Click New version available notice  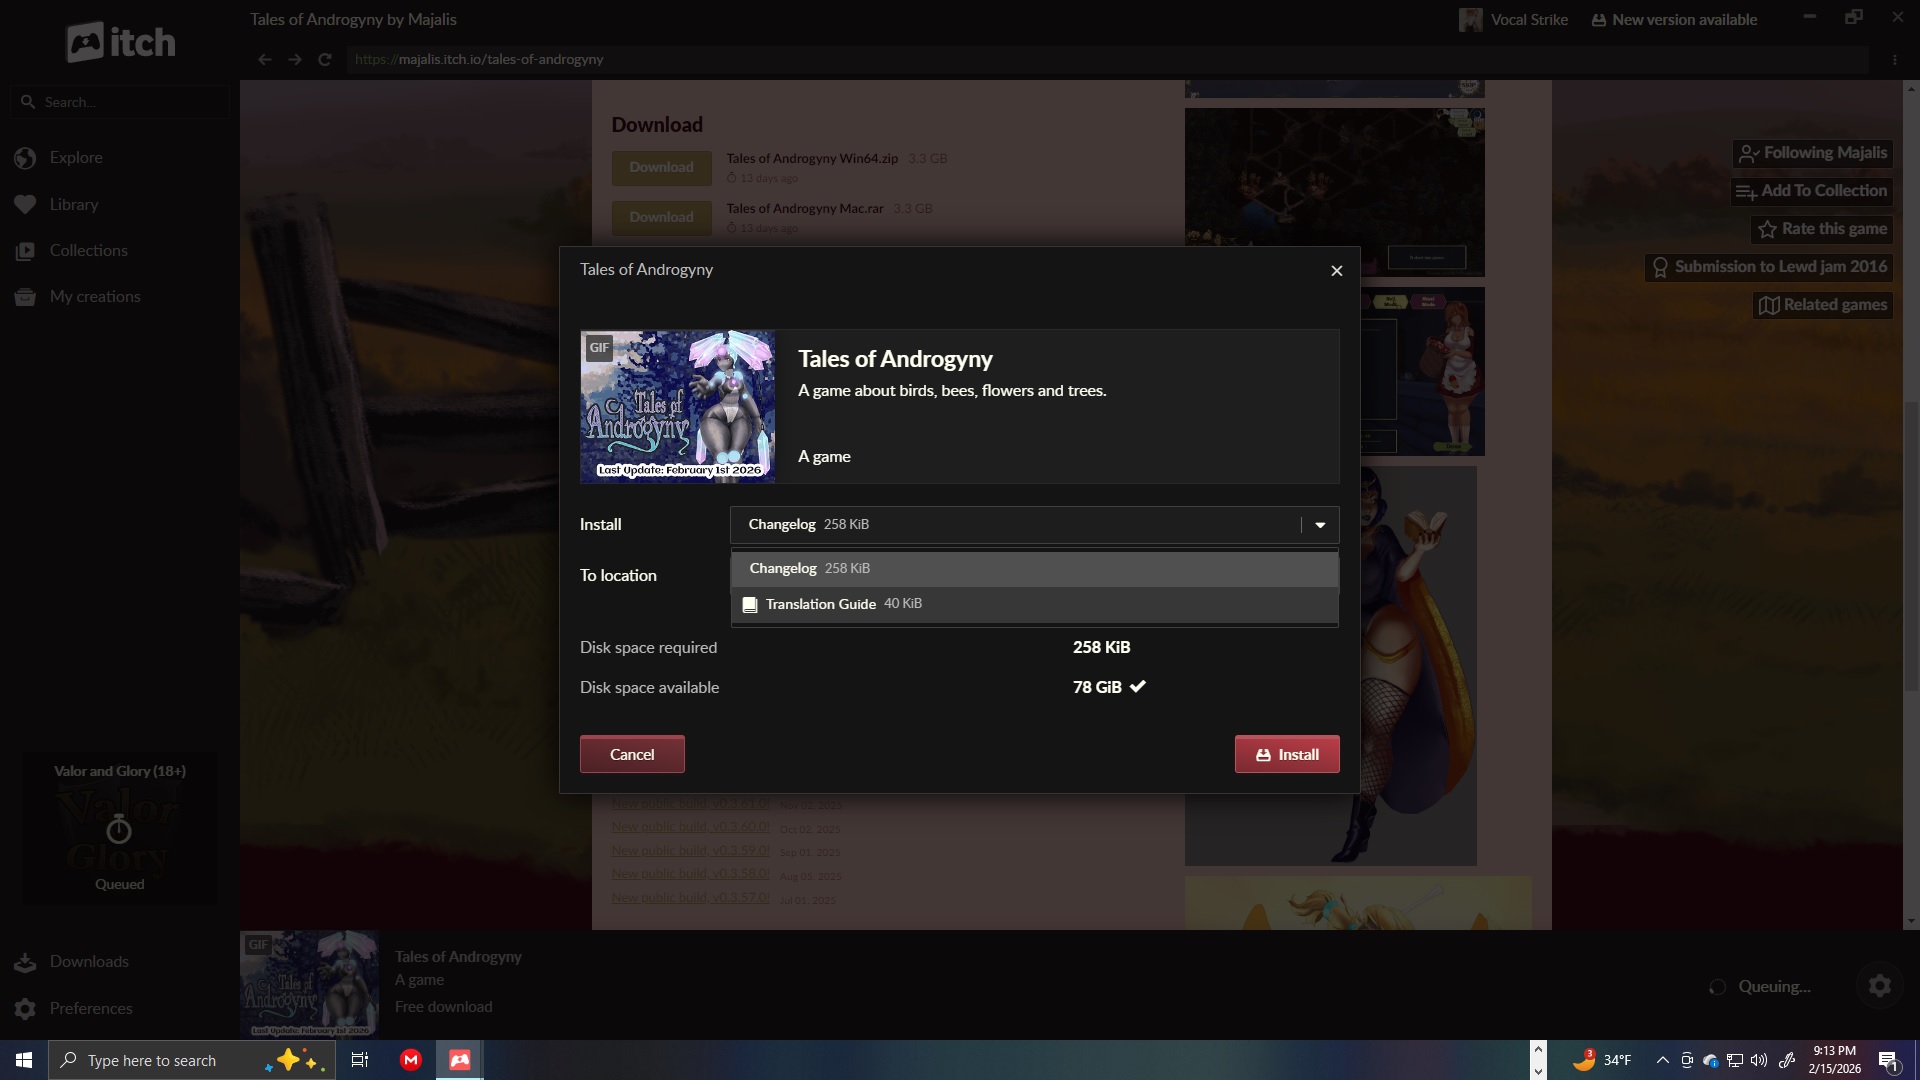pyautogui.click(x=1674, y=20)
